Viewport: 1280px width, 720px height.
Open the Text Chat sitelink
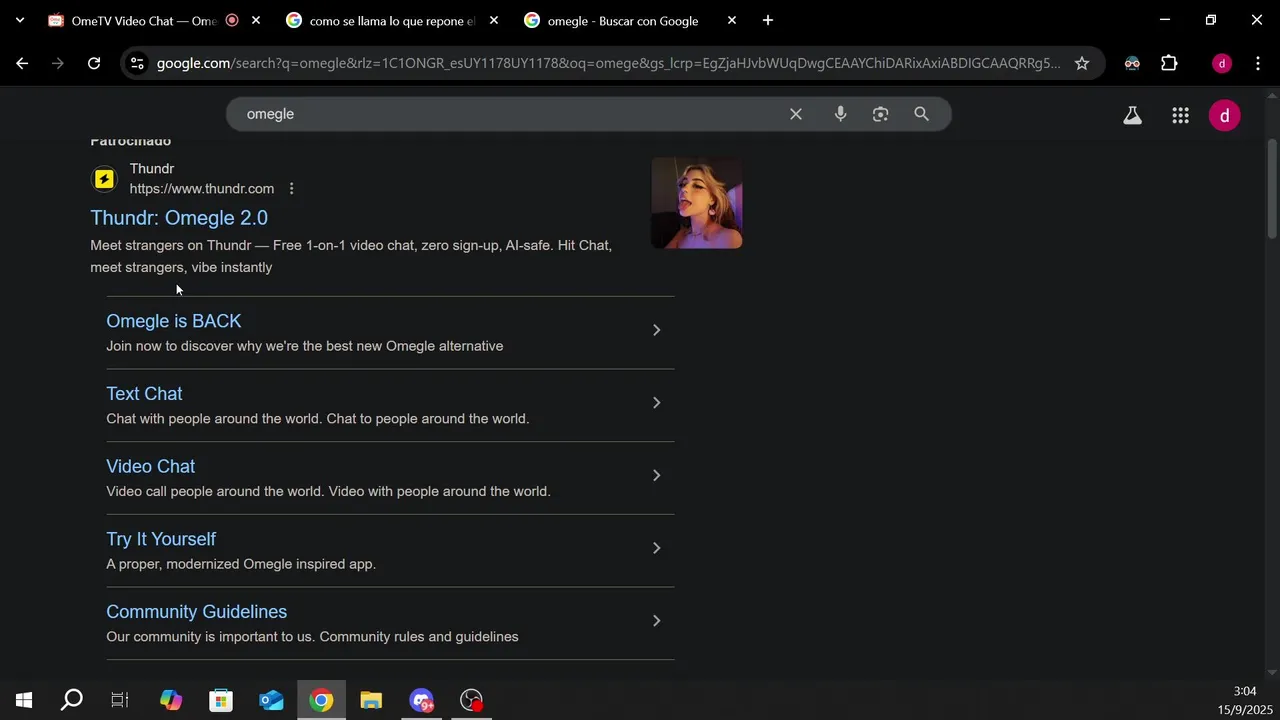pyautogui.click(x=144, y=394)
